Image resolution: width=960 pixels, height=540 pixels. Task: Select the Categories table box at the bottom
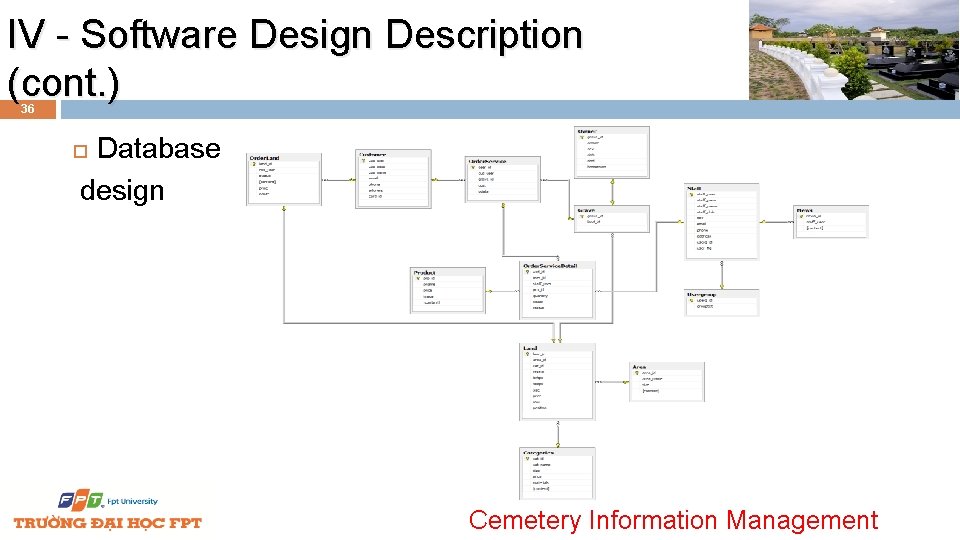[557, 473]
